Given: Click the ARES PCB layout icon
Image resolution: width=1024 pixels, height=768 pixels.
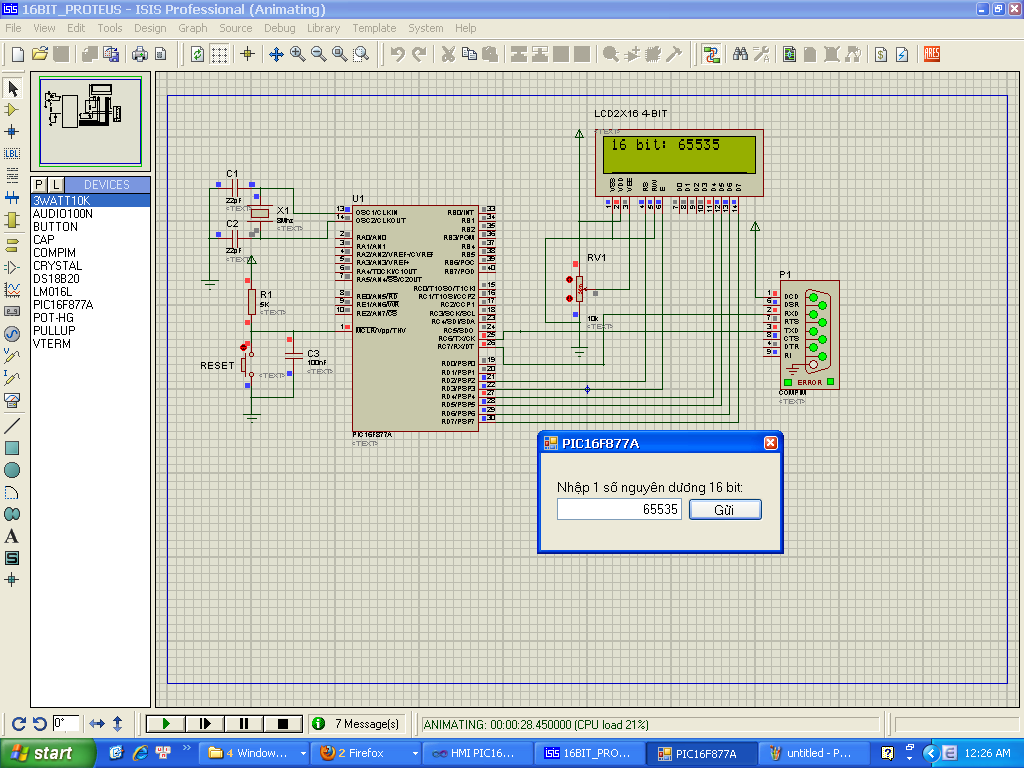Looking at the screenshot, I should tap(931, 54).
